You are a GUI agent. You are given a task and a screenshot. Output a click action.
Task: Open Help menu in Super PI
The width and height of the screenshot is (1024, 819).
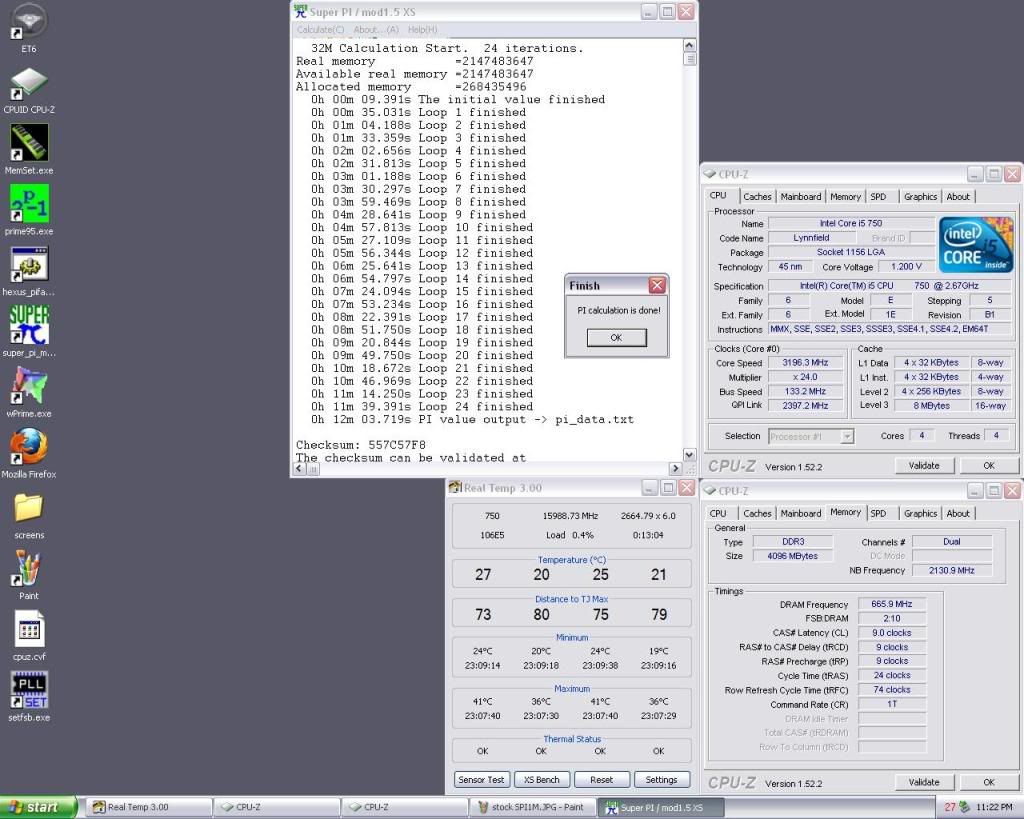(422, 29)
